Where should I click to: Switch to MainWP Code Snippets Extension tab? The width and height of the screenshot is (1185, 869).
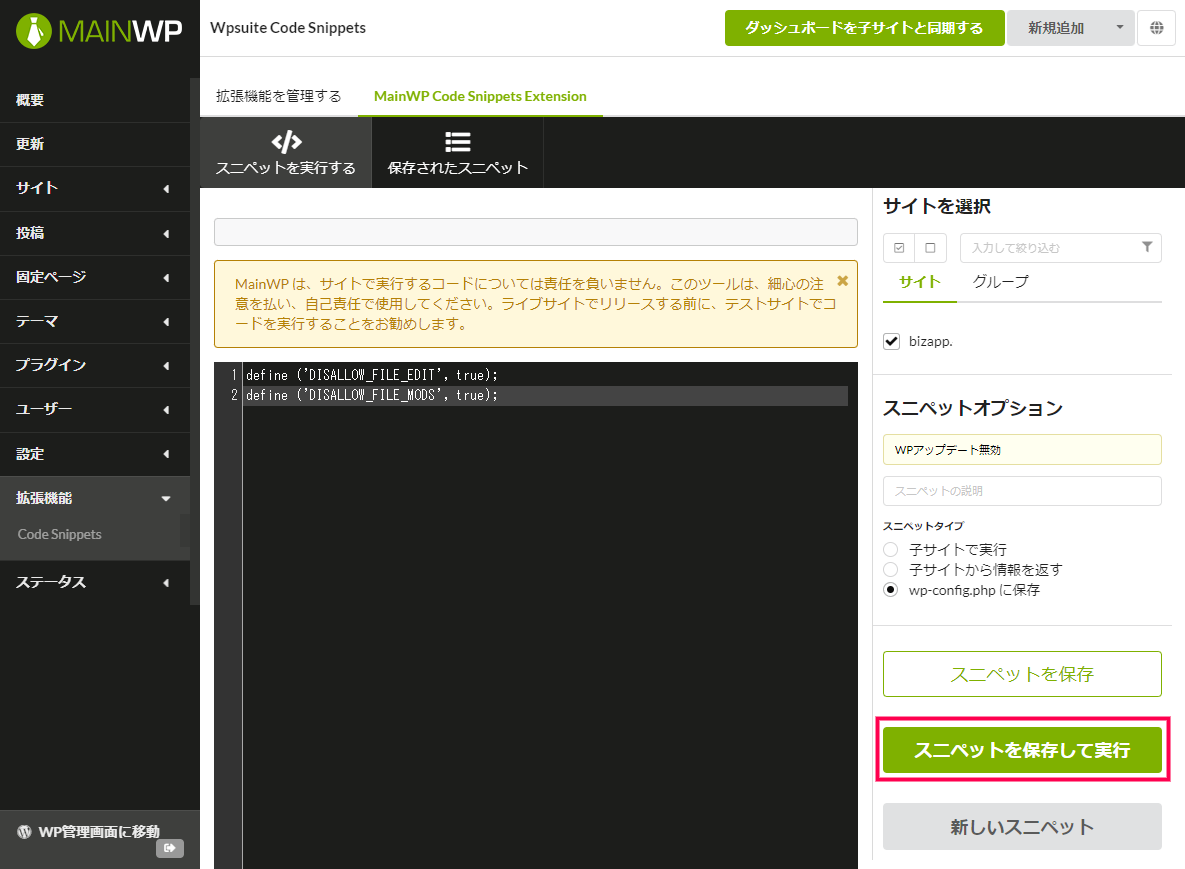(x=480, y=96)
